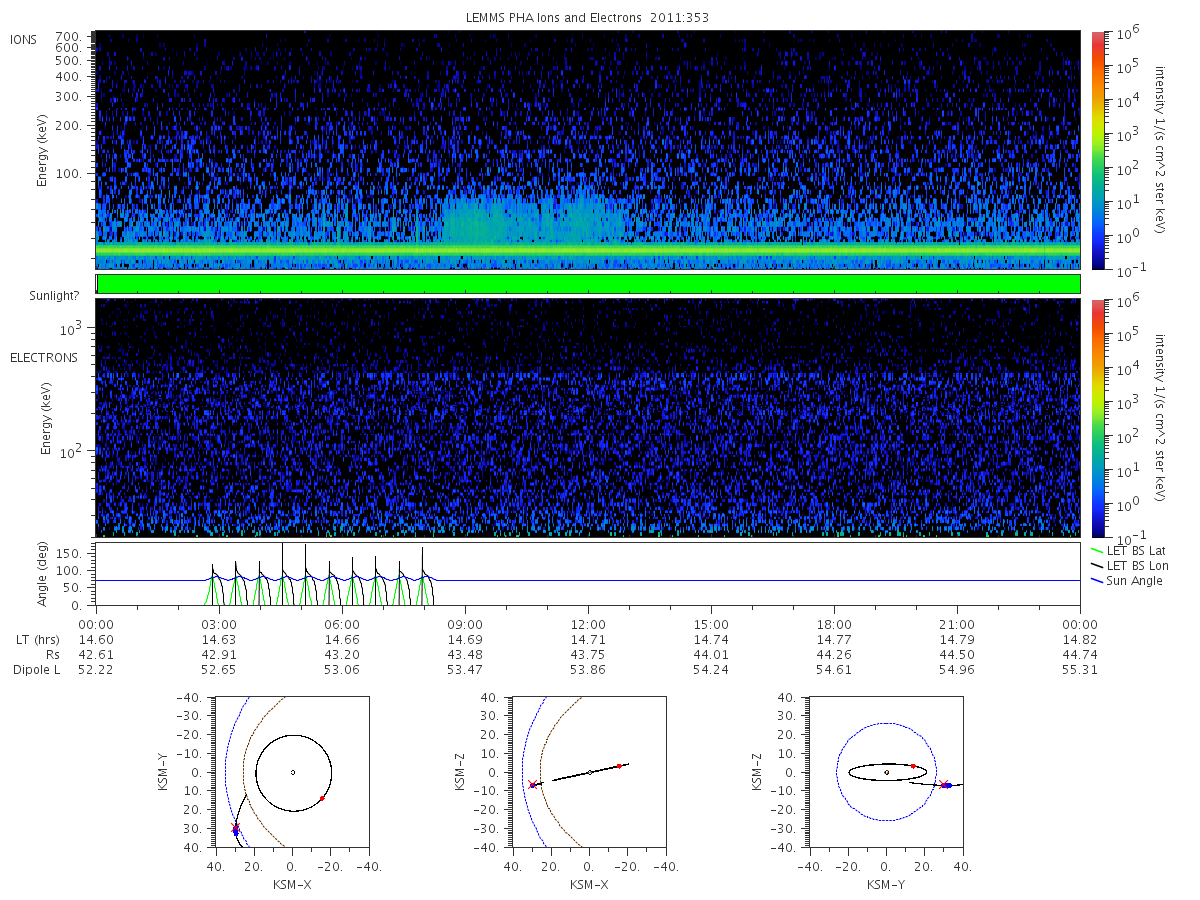
Task: Open the right KSM-Y/KSM-Z orbit plot
Action: [886, 772]
